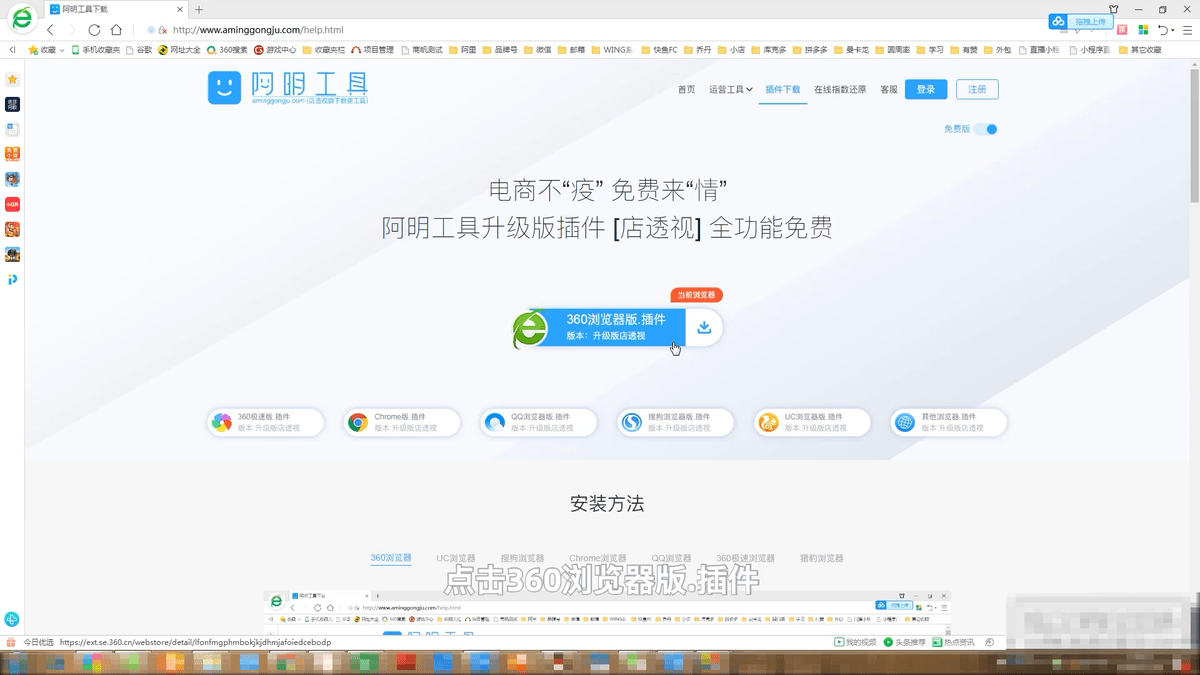This screenshot has height=675, width=1200.
Task: Open the browser hamburger main menu
Action: [1189, 30]
